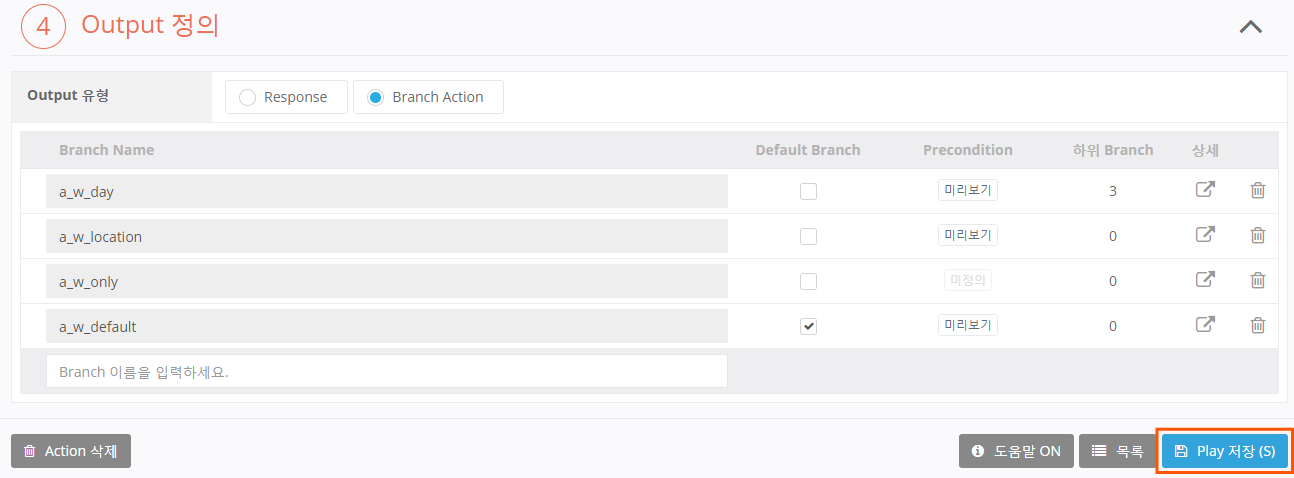Preview precondition for a_w_day
The image size is (1294, 478).
(967, 190)
